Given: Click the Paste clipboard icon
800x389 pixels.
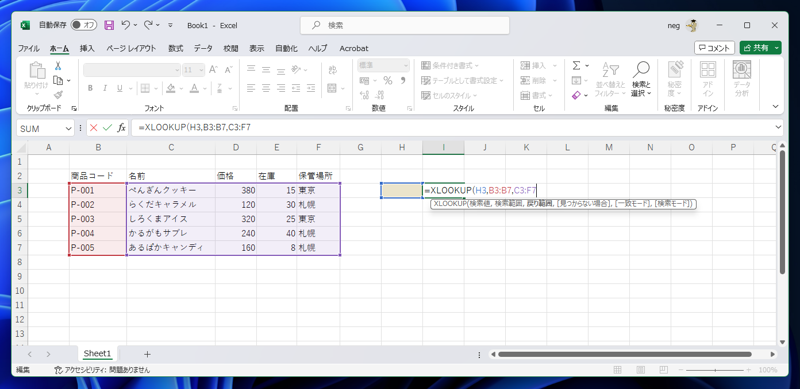Looking at the screenshot, I should coord(37,70).
